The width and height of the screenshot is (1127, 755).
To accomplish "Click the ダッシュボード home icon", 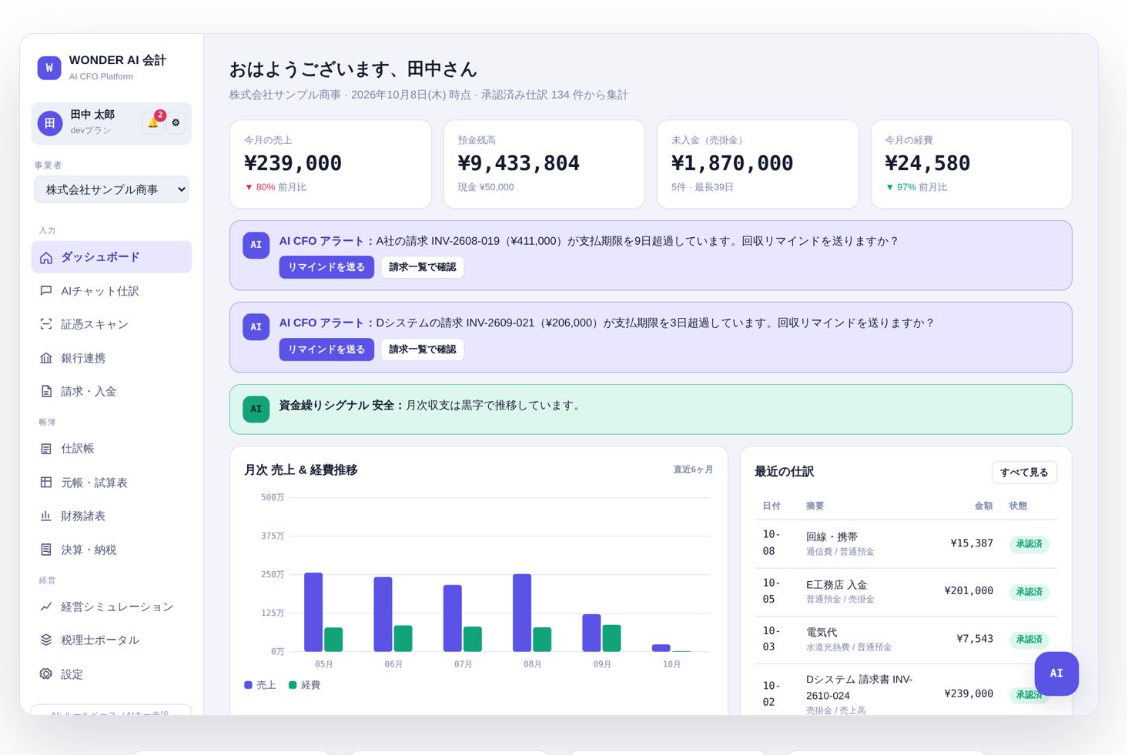I will [46, 257].
